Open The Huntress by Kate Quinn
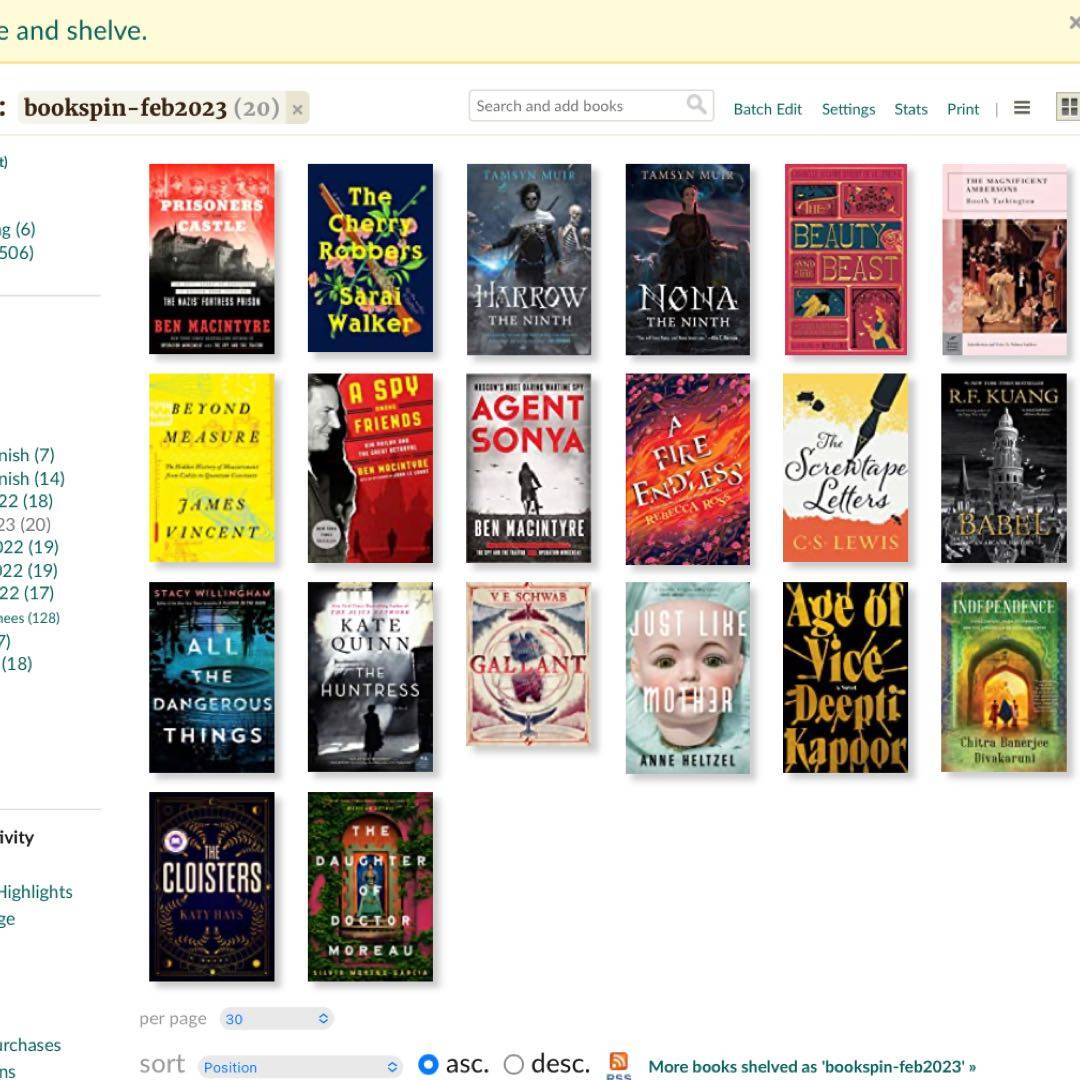 [x=371, y=676]
